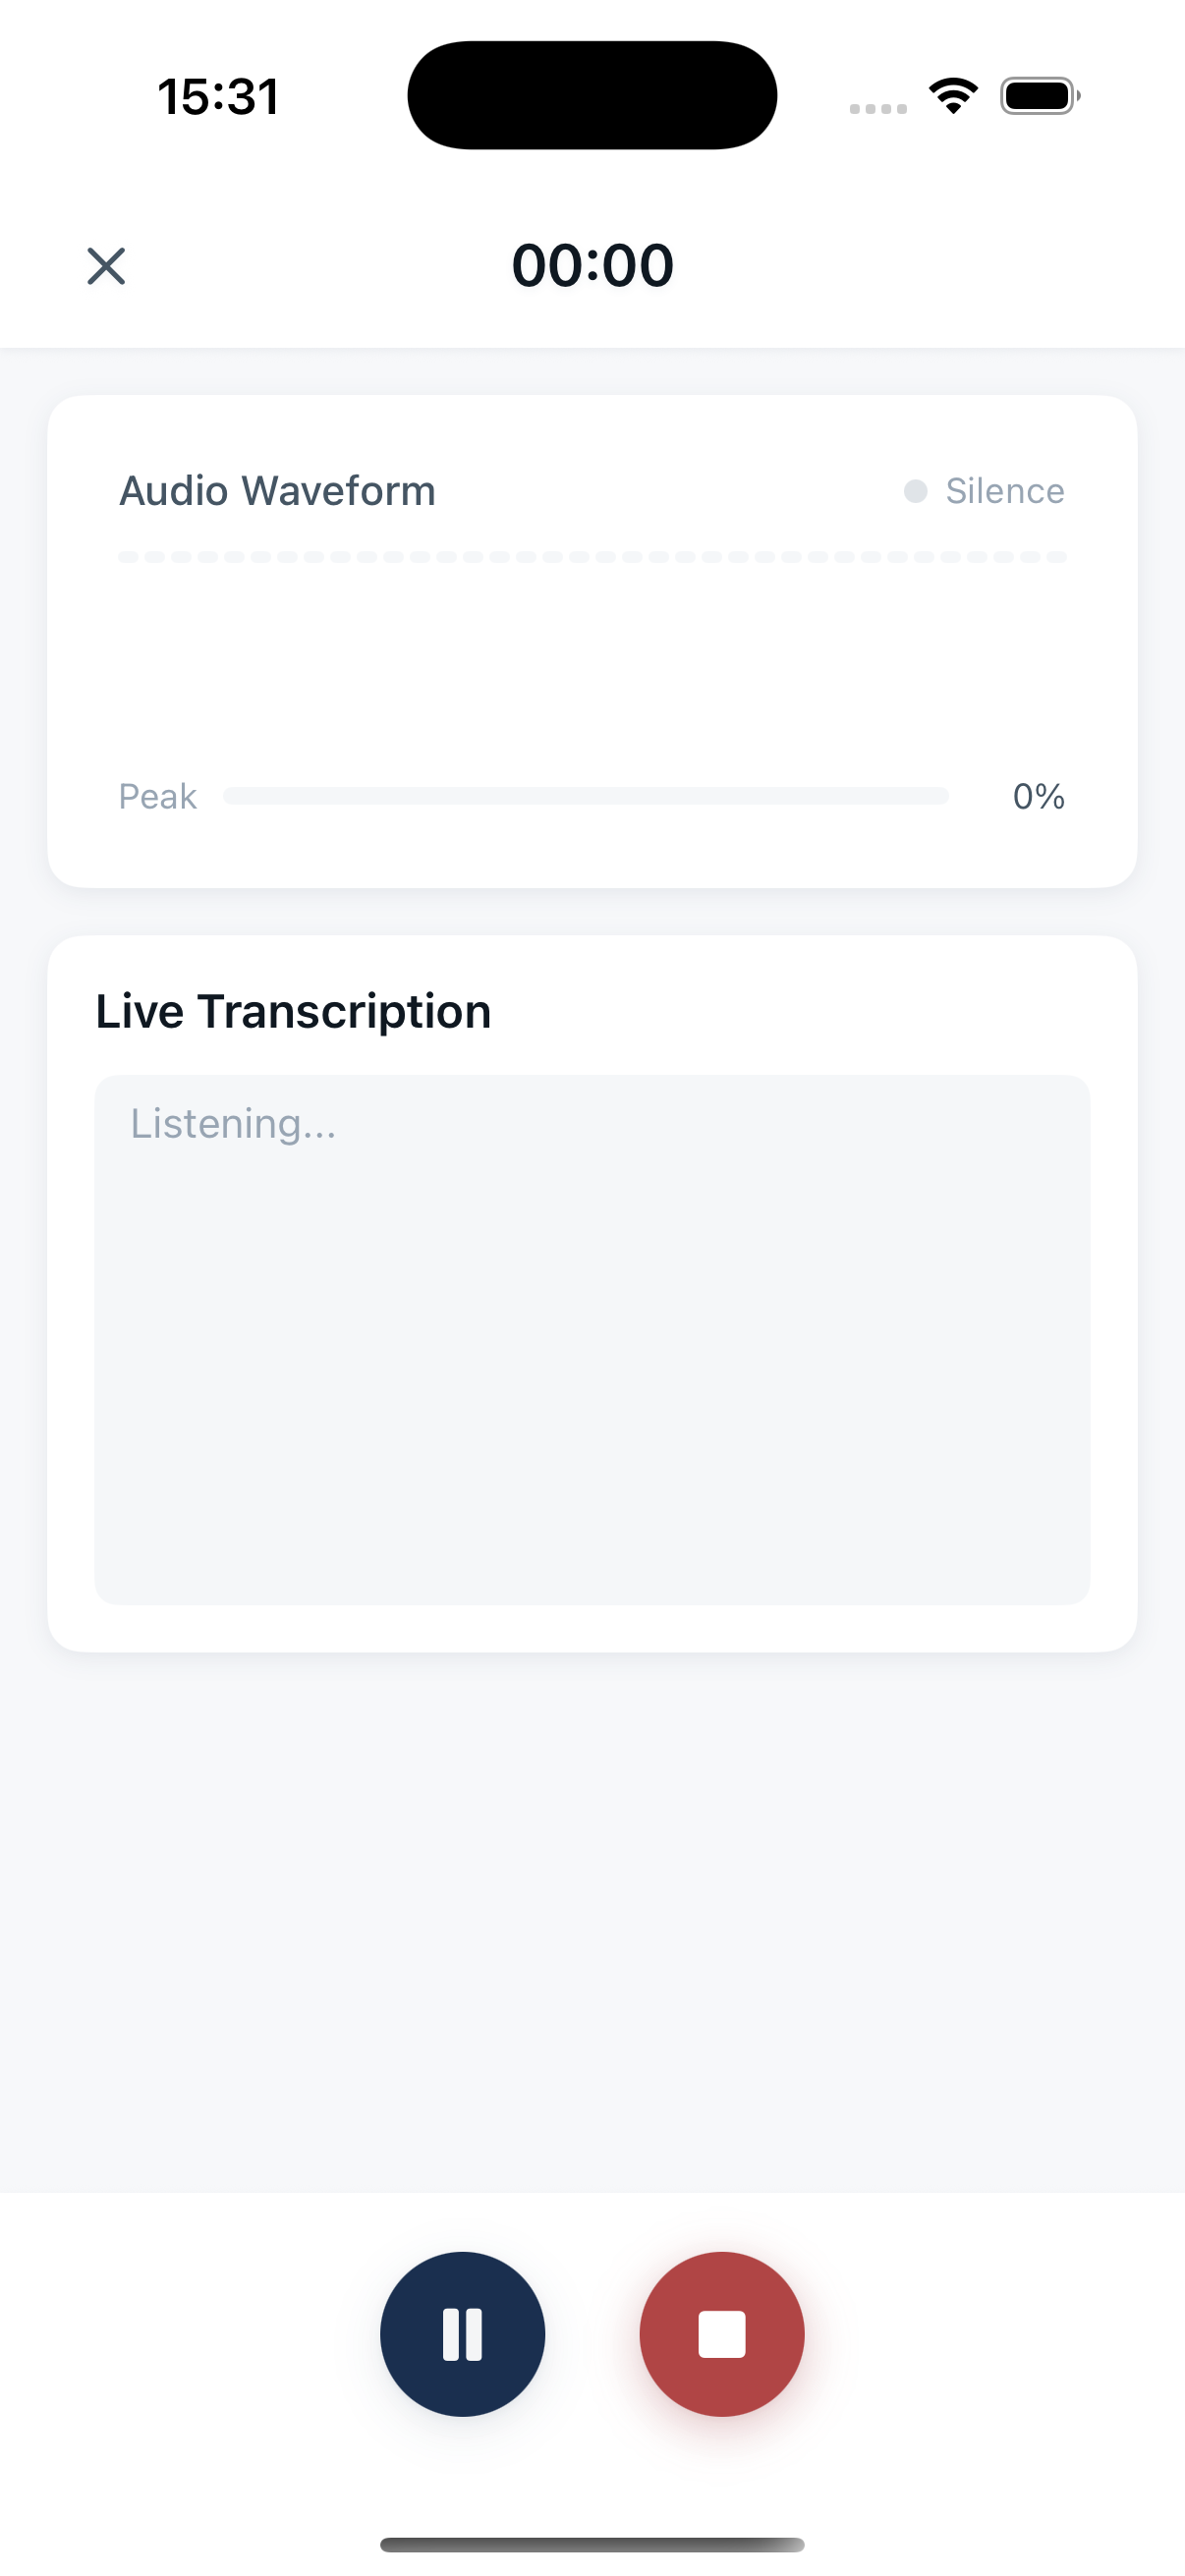
Task: Click the 00:00 recording timer
Action: pyautogui.click(x=592, y=263)
